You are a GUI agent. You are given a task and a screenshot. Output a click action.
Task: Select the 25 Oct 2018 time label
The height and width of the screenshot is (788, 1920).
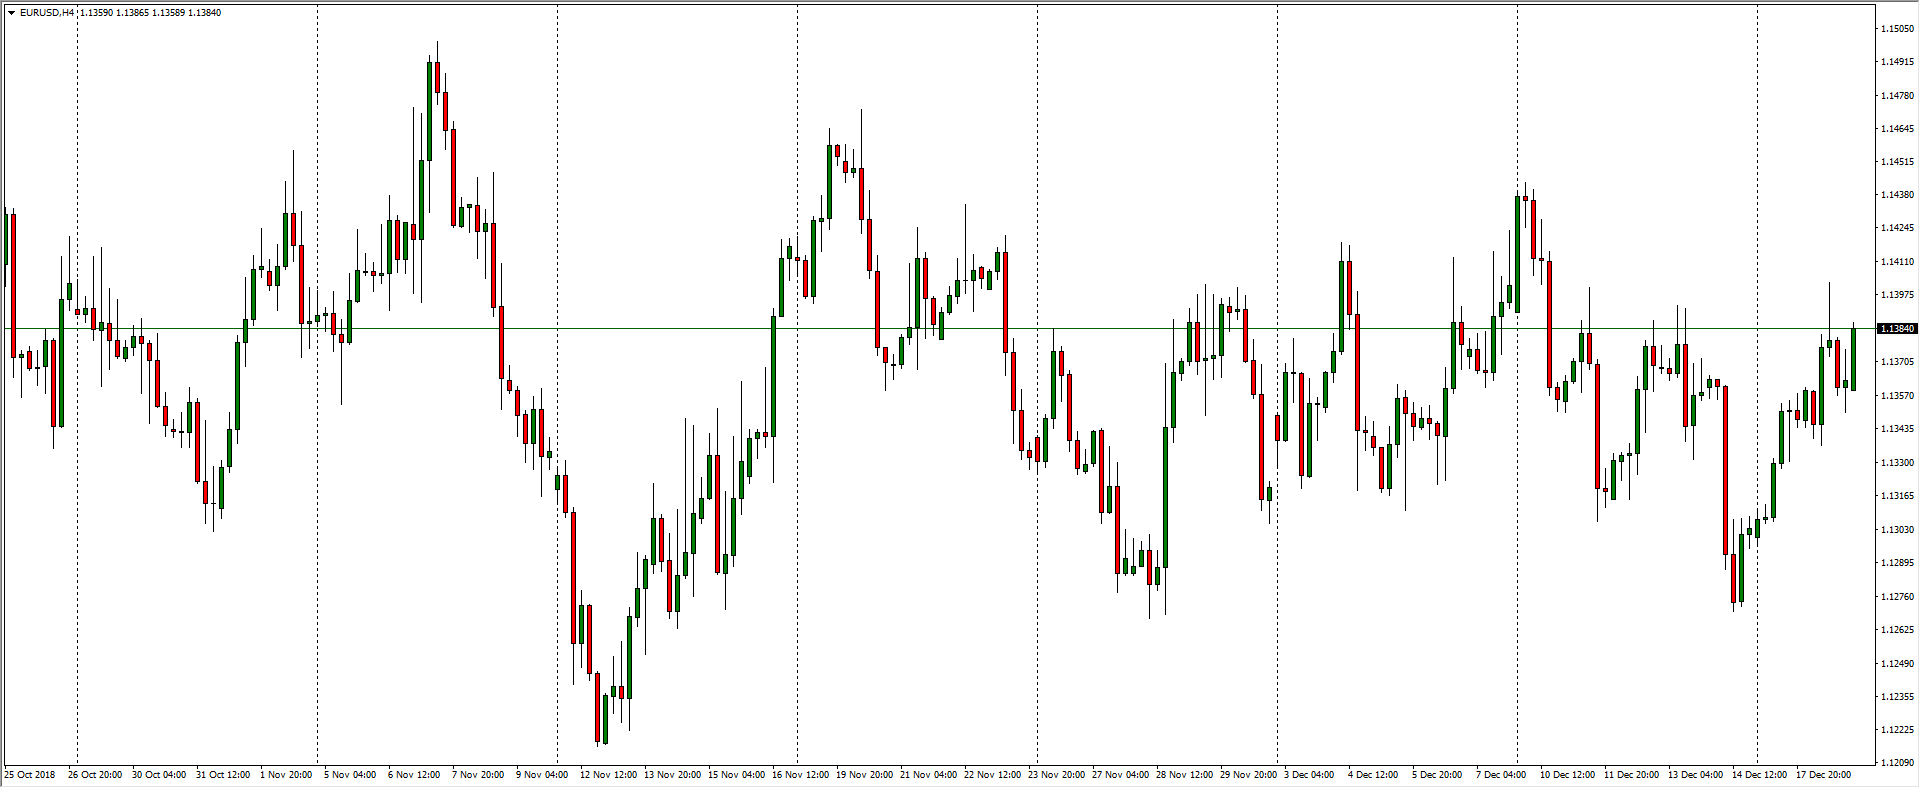click(x=30, y=775)
